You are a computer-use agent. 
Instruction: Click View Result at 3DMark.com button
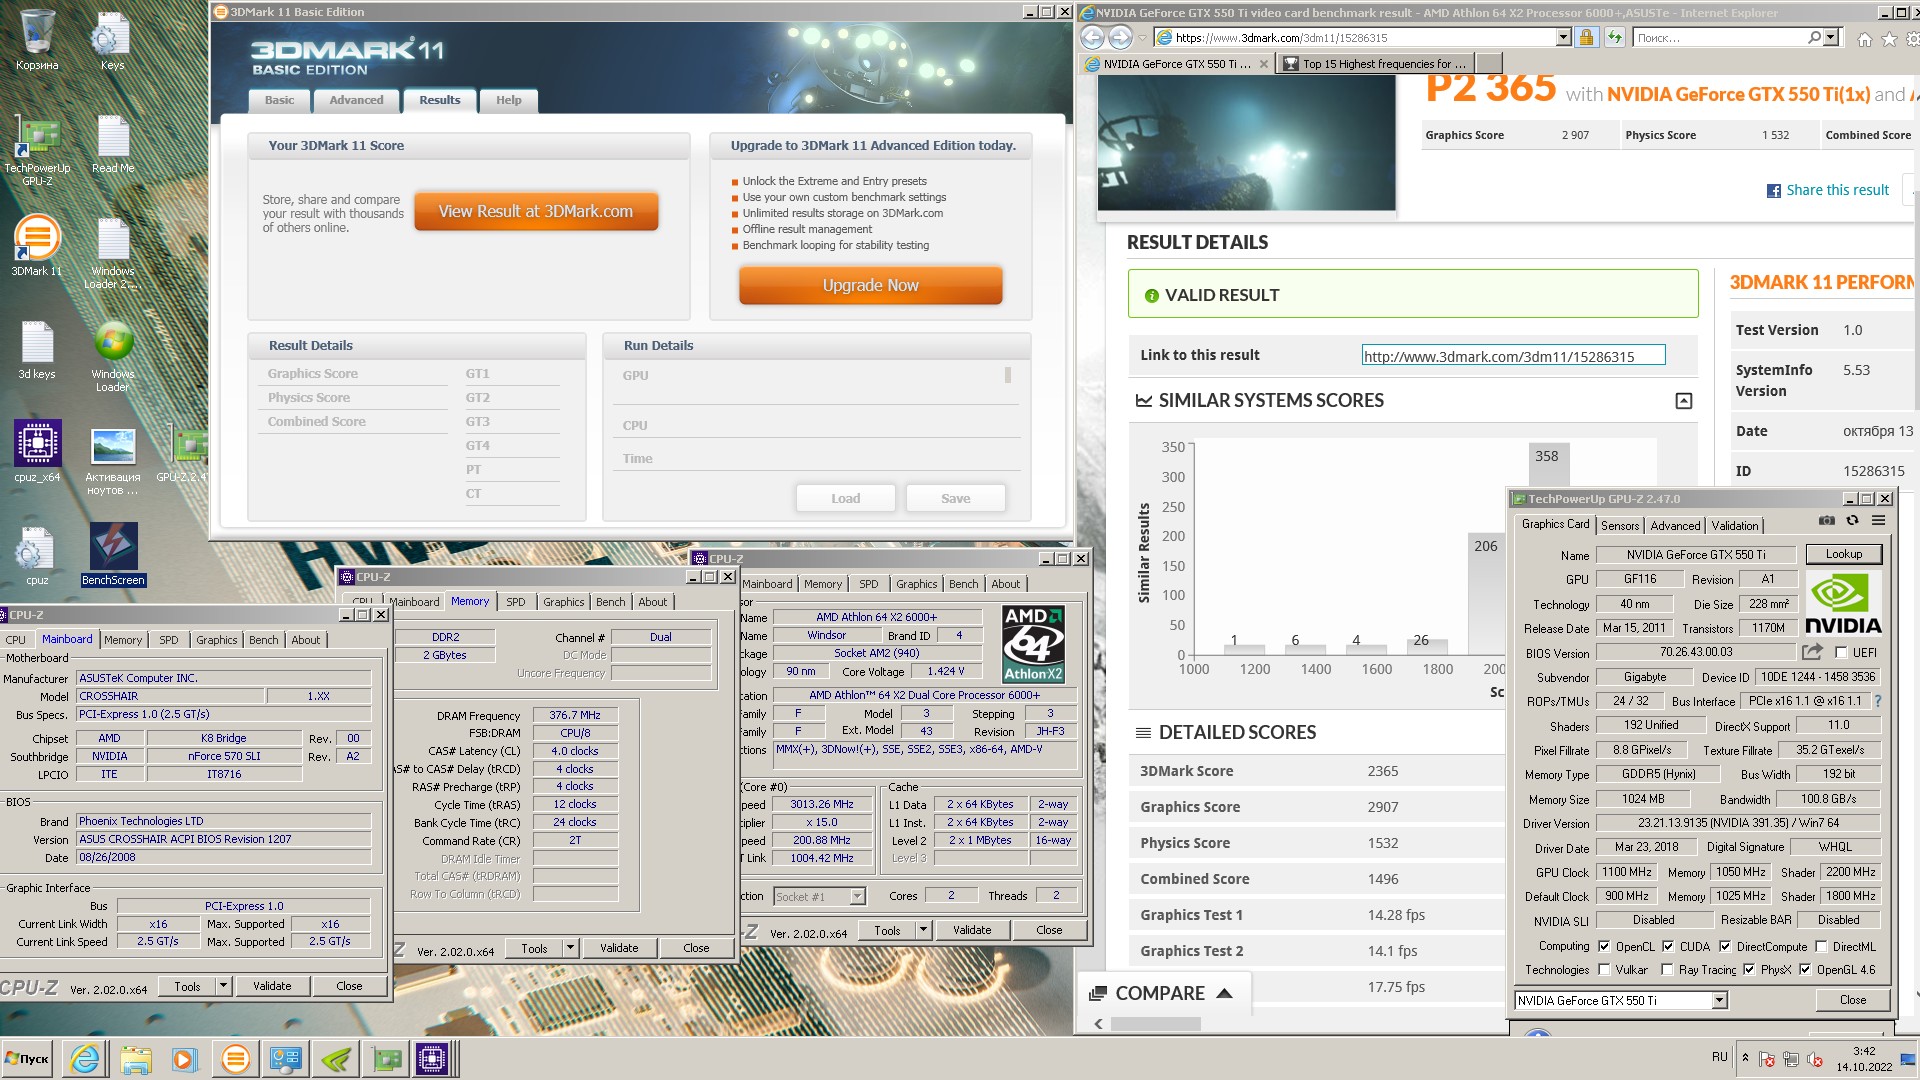(x=536, y=212)
